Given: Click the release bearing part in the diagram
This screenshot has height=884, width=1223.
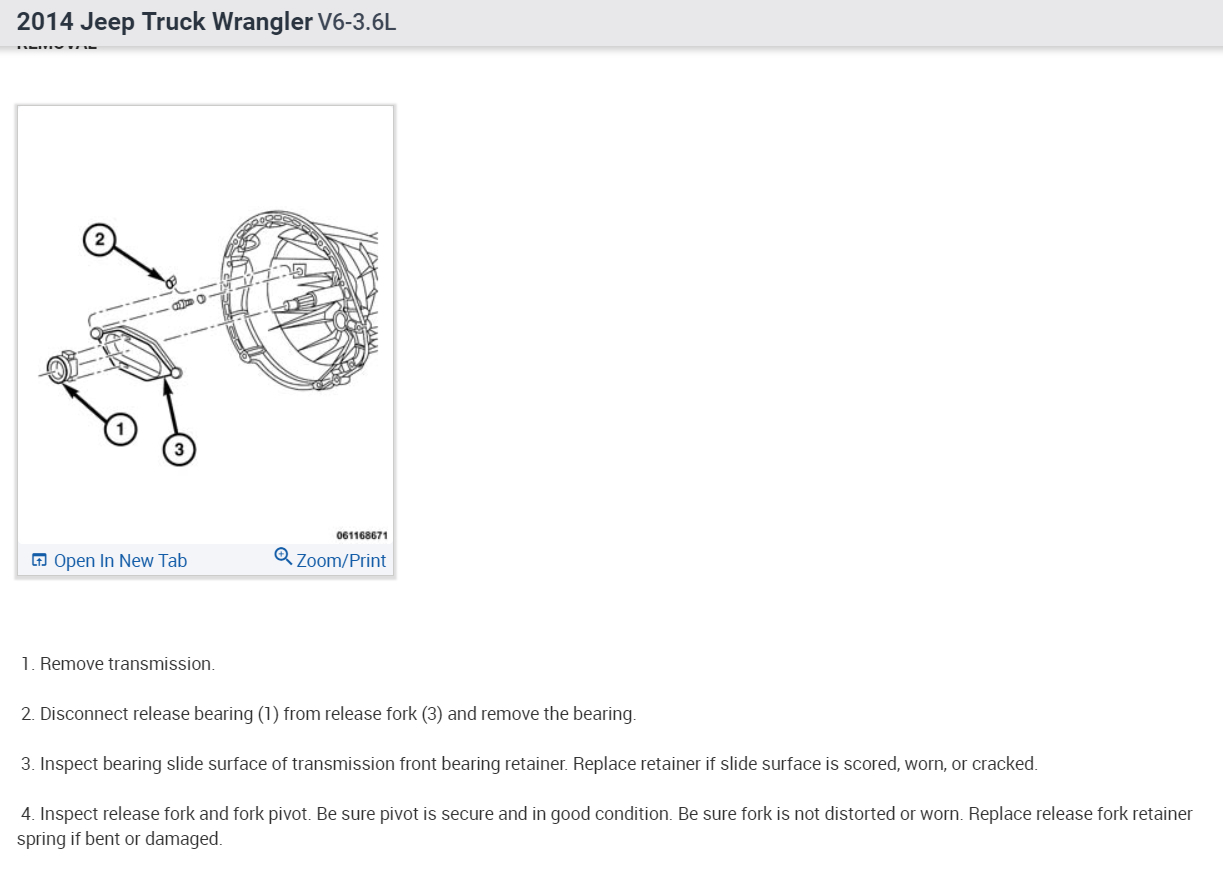Looking at the screenshot, I should click(x=60, y=367).
